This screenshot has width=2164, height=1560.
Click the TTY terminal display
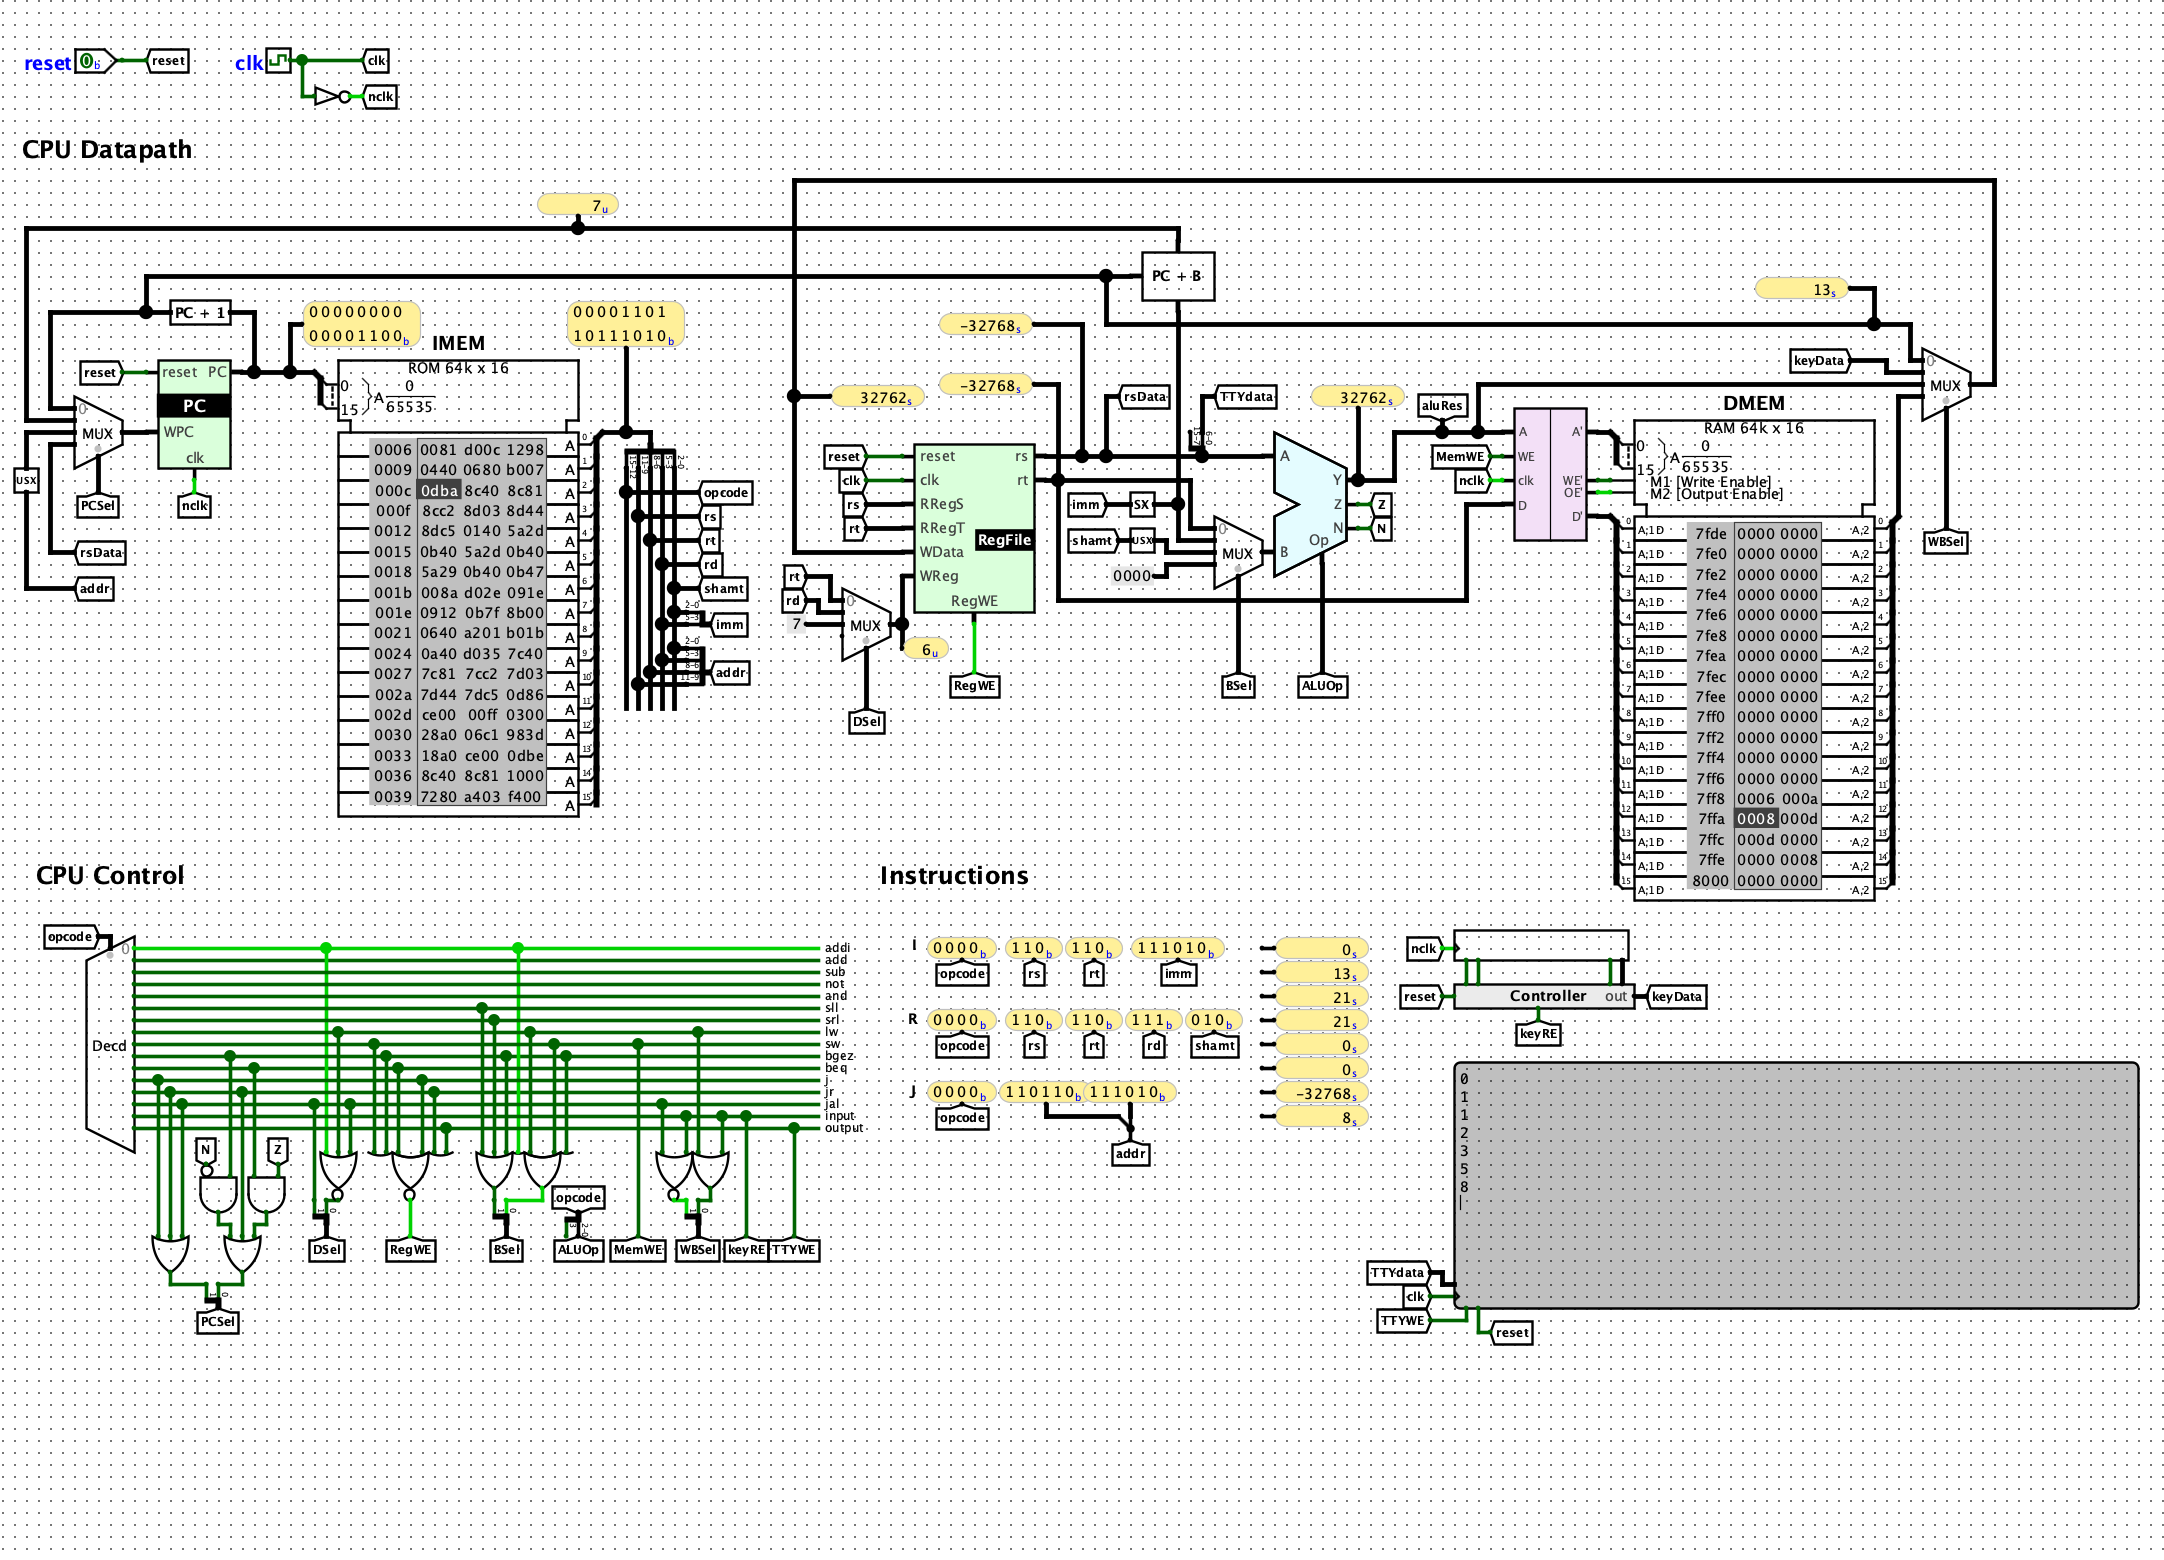point(1796,1185)
